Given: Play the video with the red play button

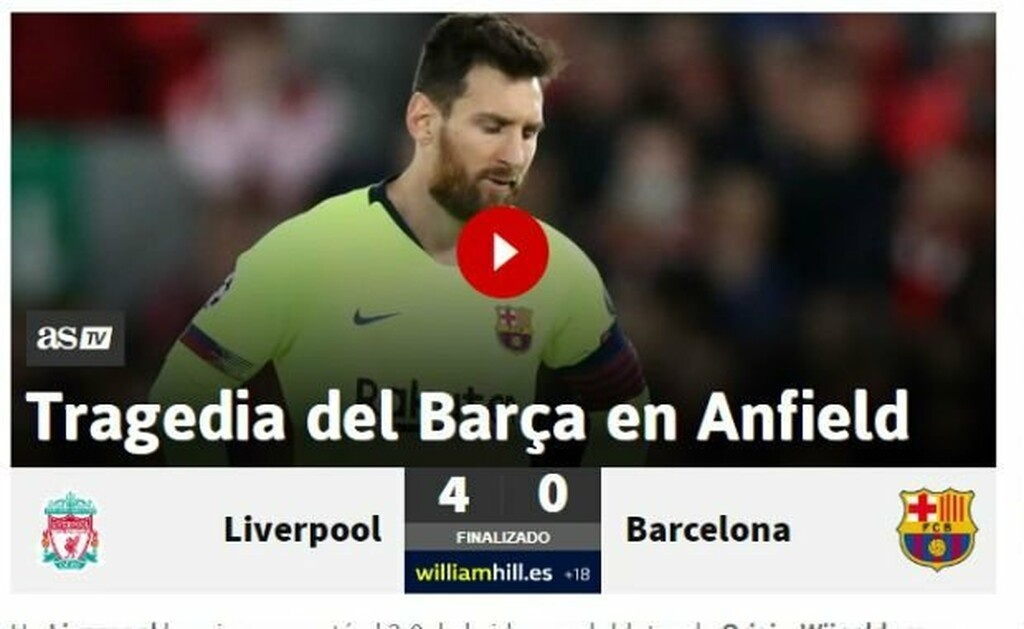Looking at the screenshot, I should pos(502,252).
